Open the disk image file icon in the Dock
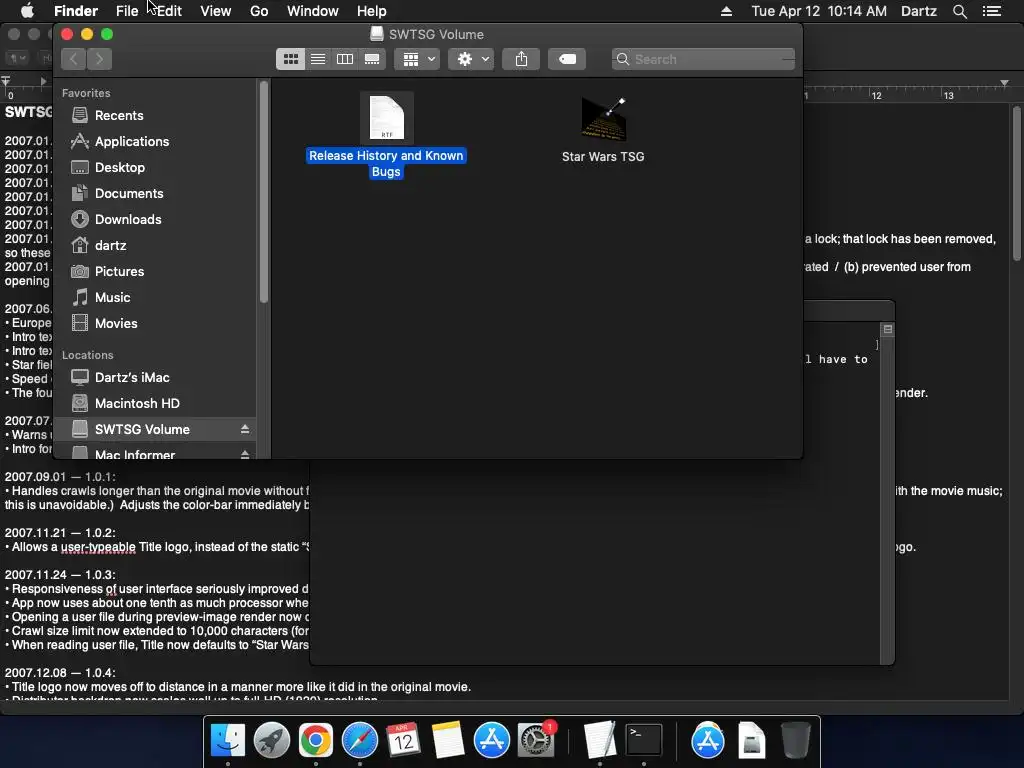Viewport: 1024px width, 768px height. tap(752, 741)
